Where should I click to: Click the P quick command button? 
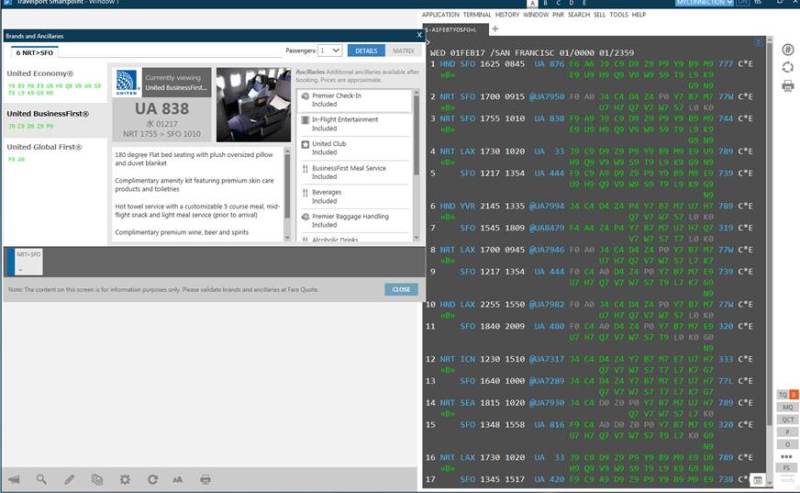[x=787, y=431]
